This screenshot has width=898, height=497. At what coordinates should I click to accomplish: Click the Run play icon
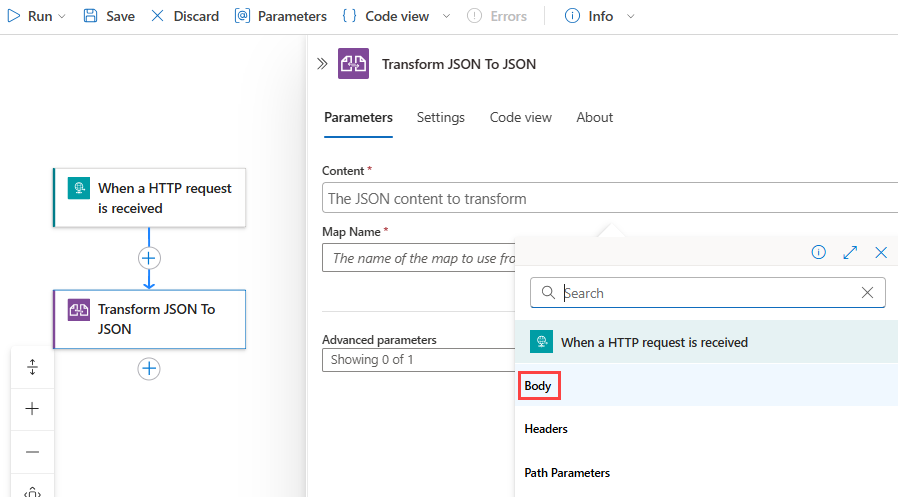click(14, 16)
